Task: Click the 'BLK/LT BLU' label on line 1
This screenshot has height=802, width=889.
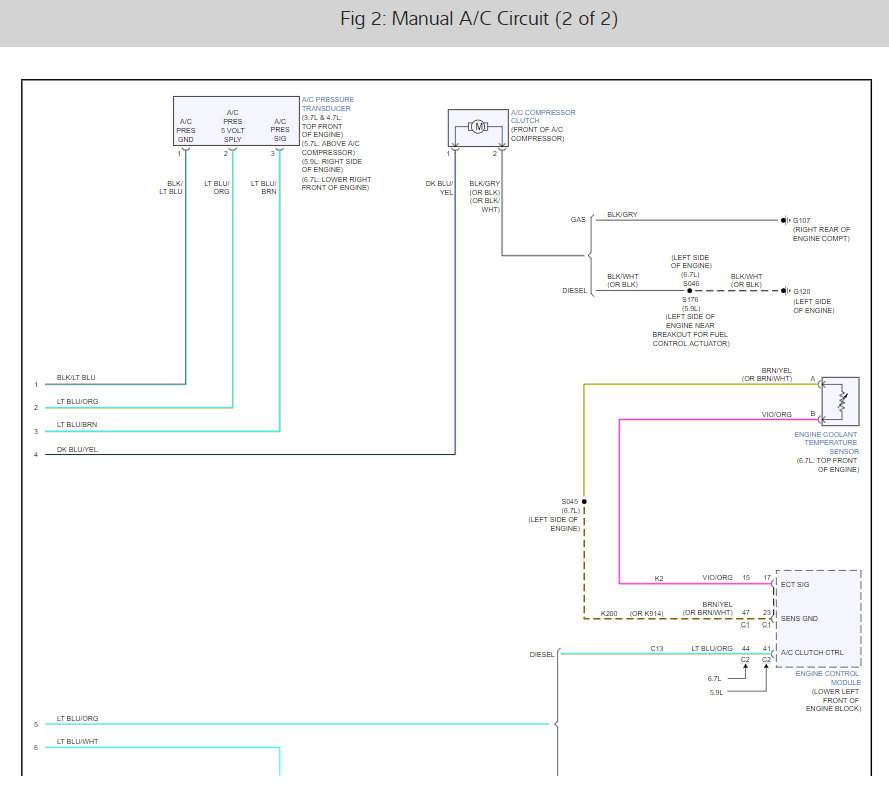Action: pyautogui.click(x=76, y=377)
